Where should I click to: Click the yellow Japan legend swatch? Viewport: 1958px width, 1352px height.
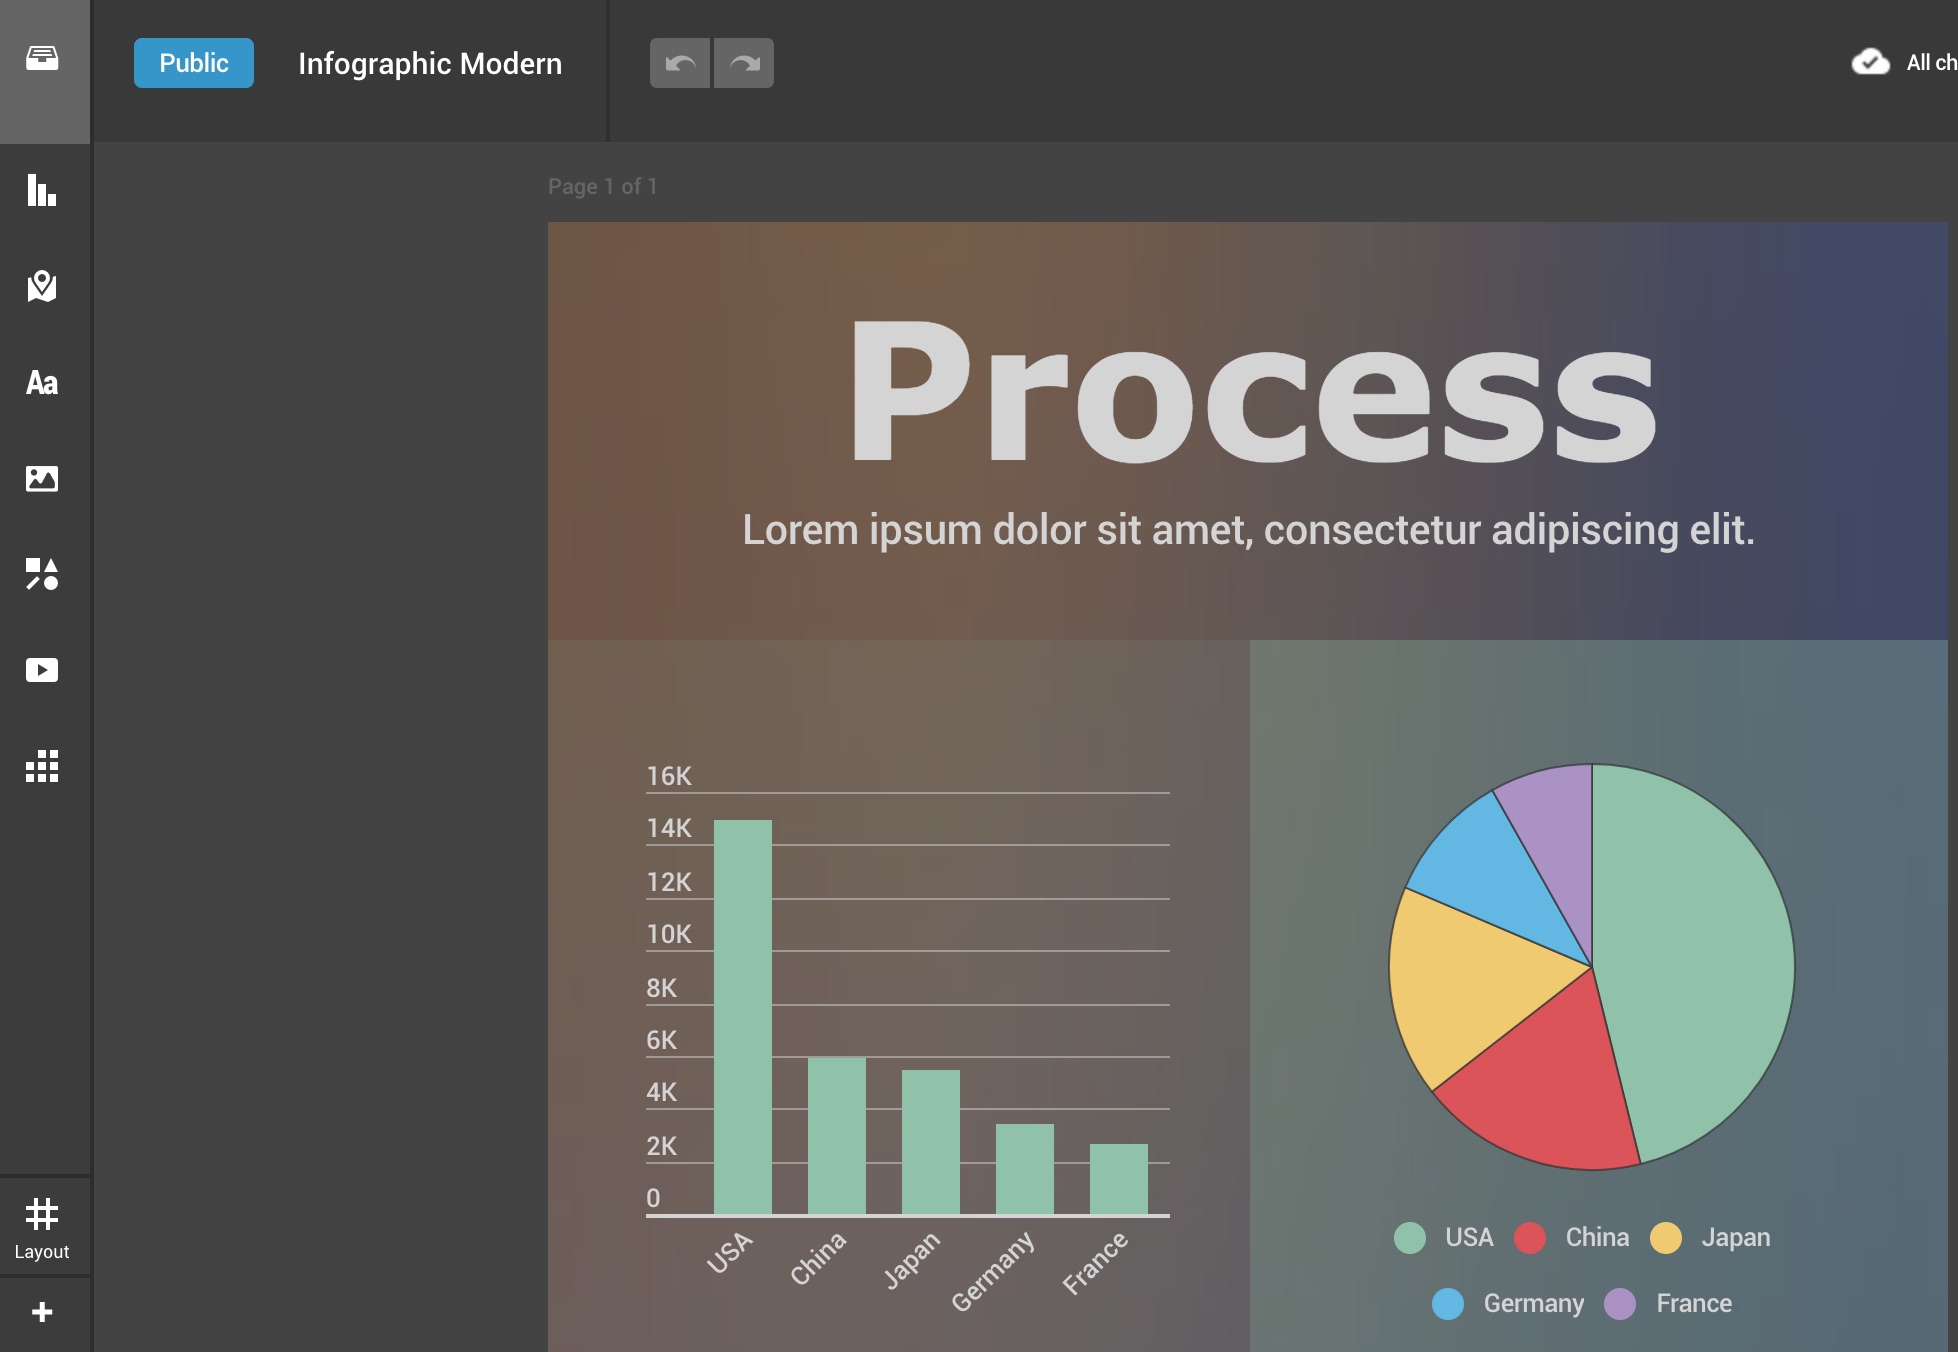point(1666,1238)
